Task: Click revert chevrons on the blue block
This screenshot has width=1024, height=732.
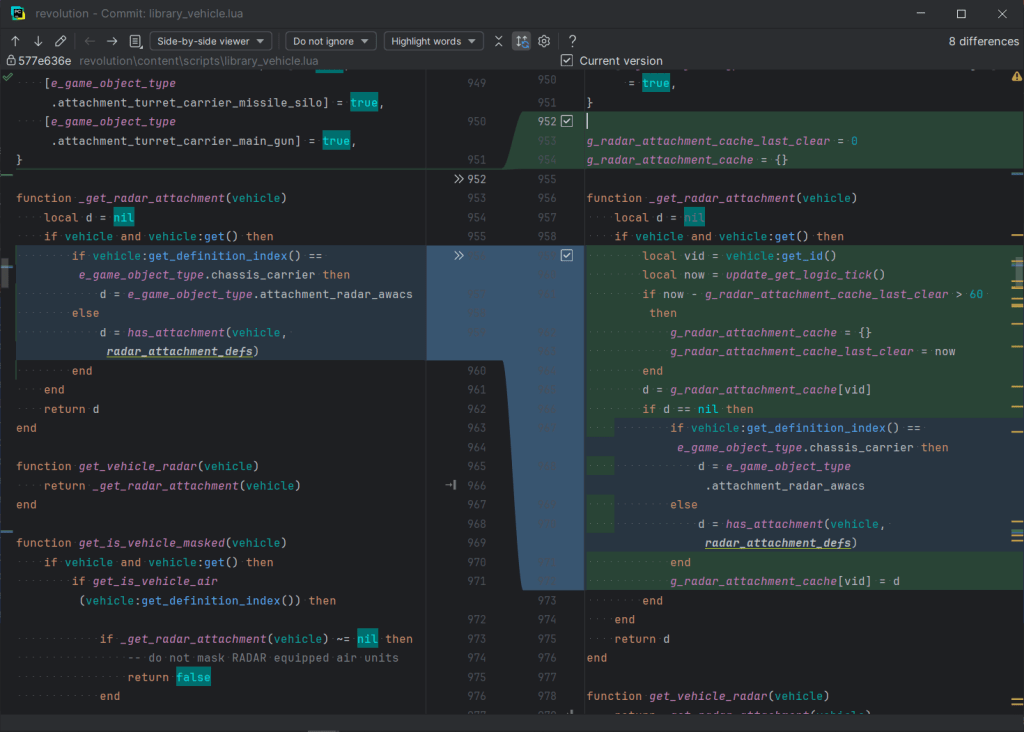Action: point(459,256)
